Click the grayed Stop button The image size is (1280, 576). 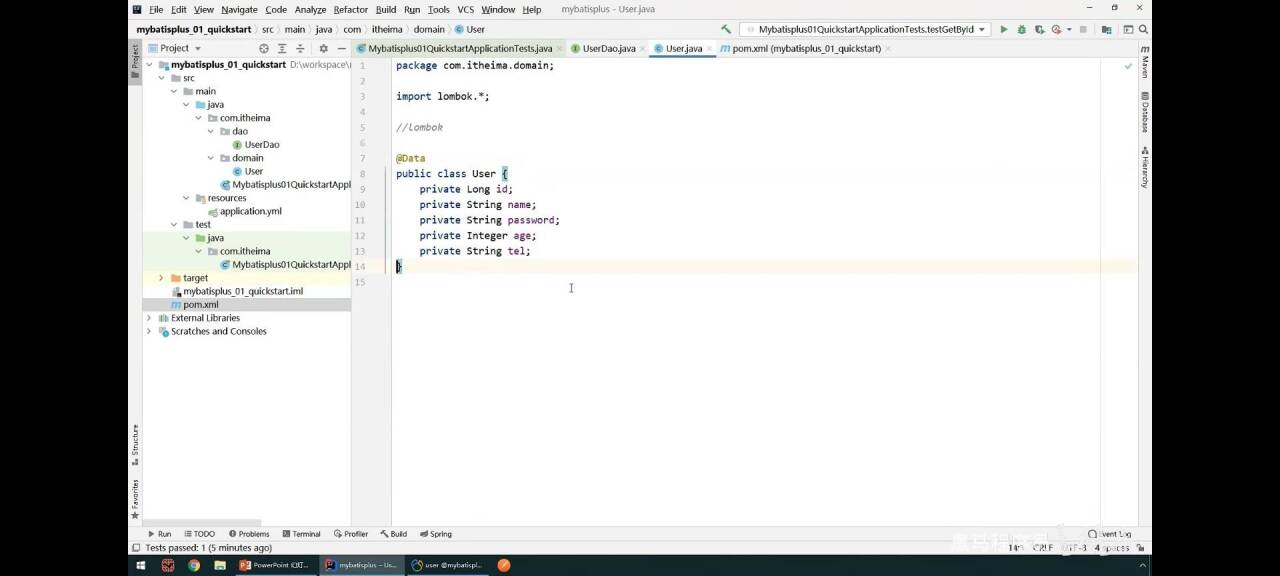click(1083, 30)
